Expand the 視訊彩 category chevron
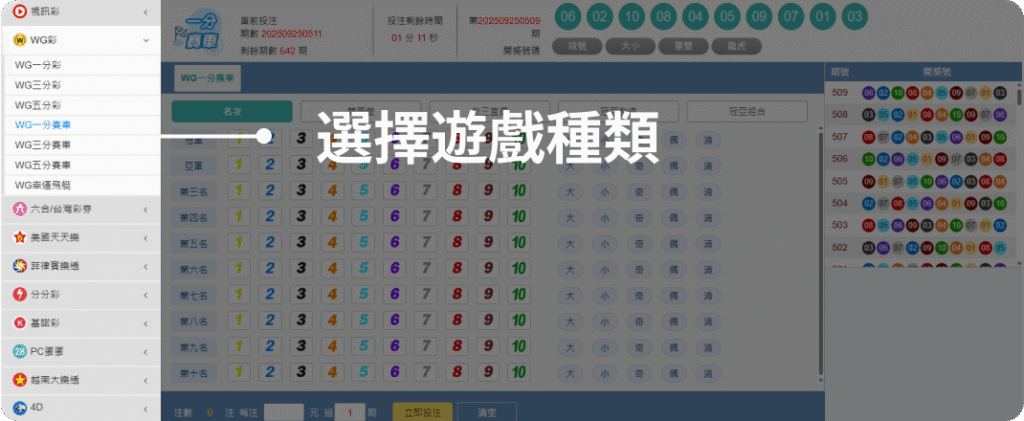The image size is (1024, 421). [146, 12]
